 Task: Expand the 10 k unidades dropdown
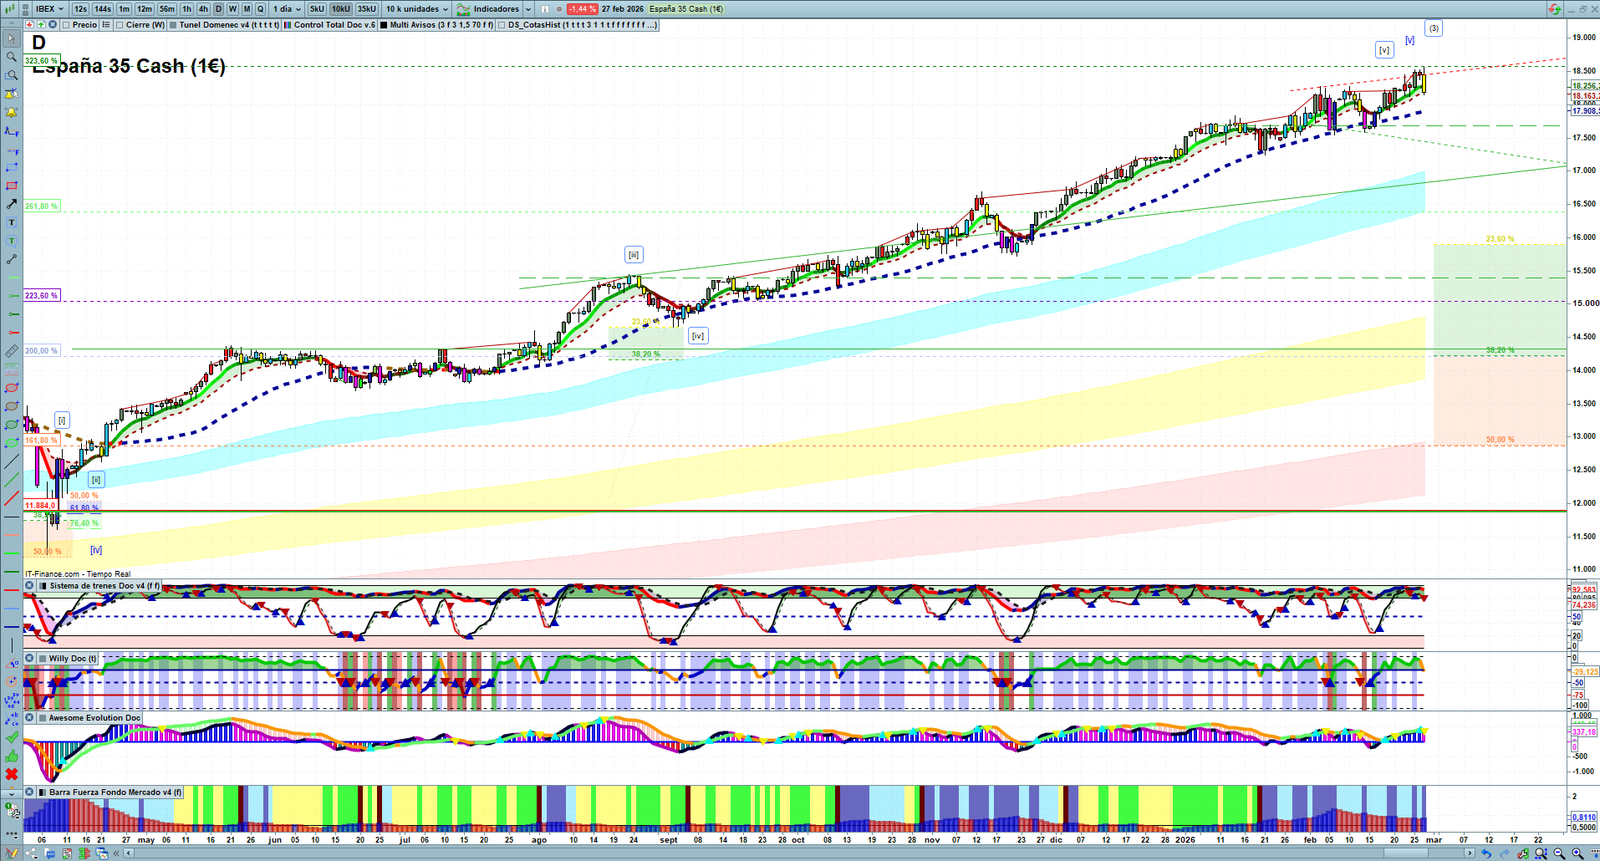(417, 9)
